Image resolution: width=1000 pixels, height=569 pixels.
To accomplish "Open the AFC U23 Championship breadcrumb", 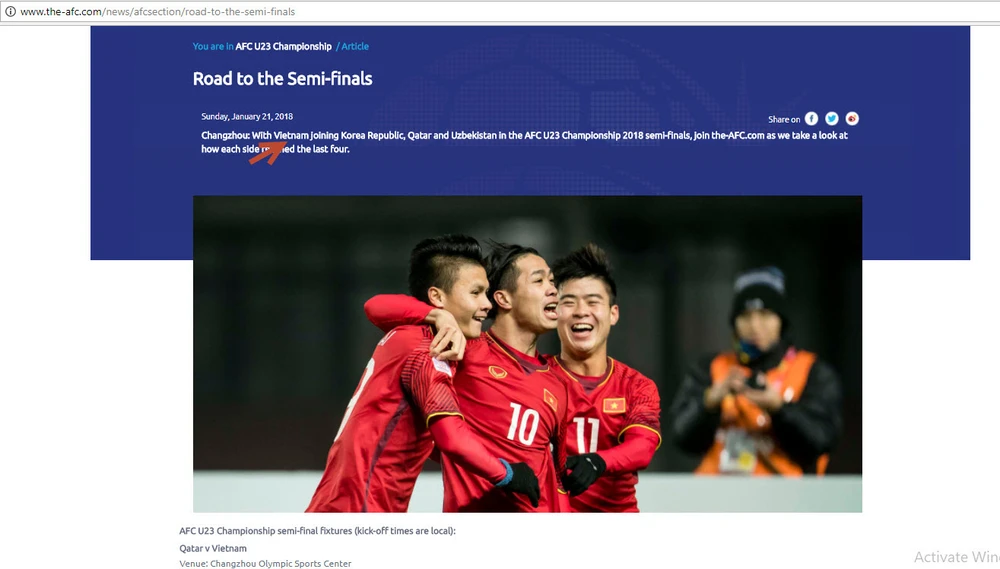I will tap(283, 47).
